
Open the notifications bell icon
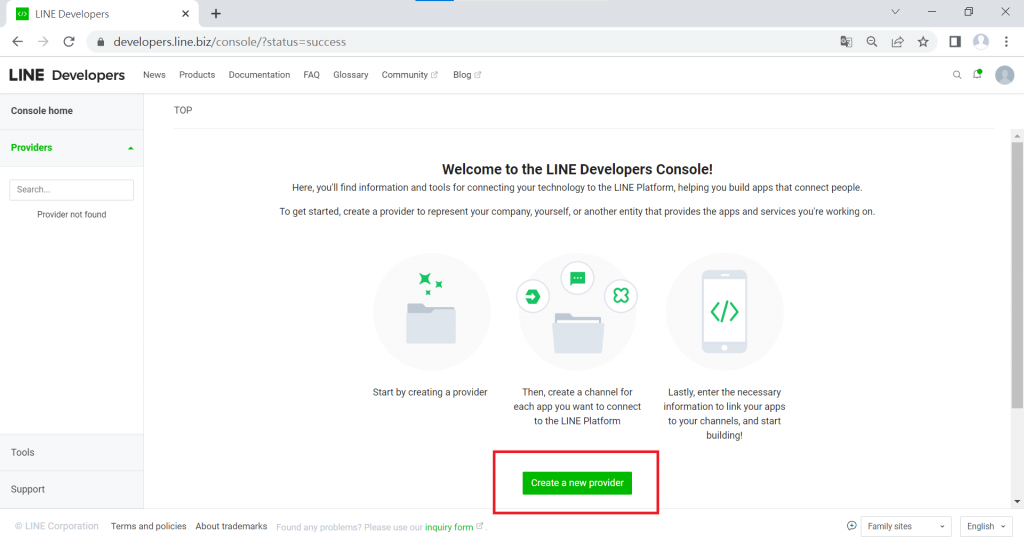pos(978,74)
